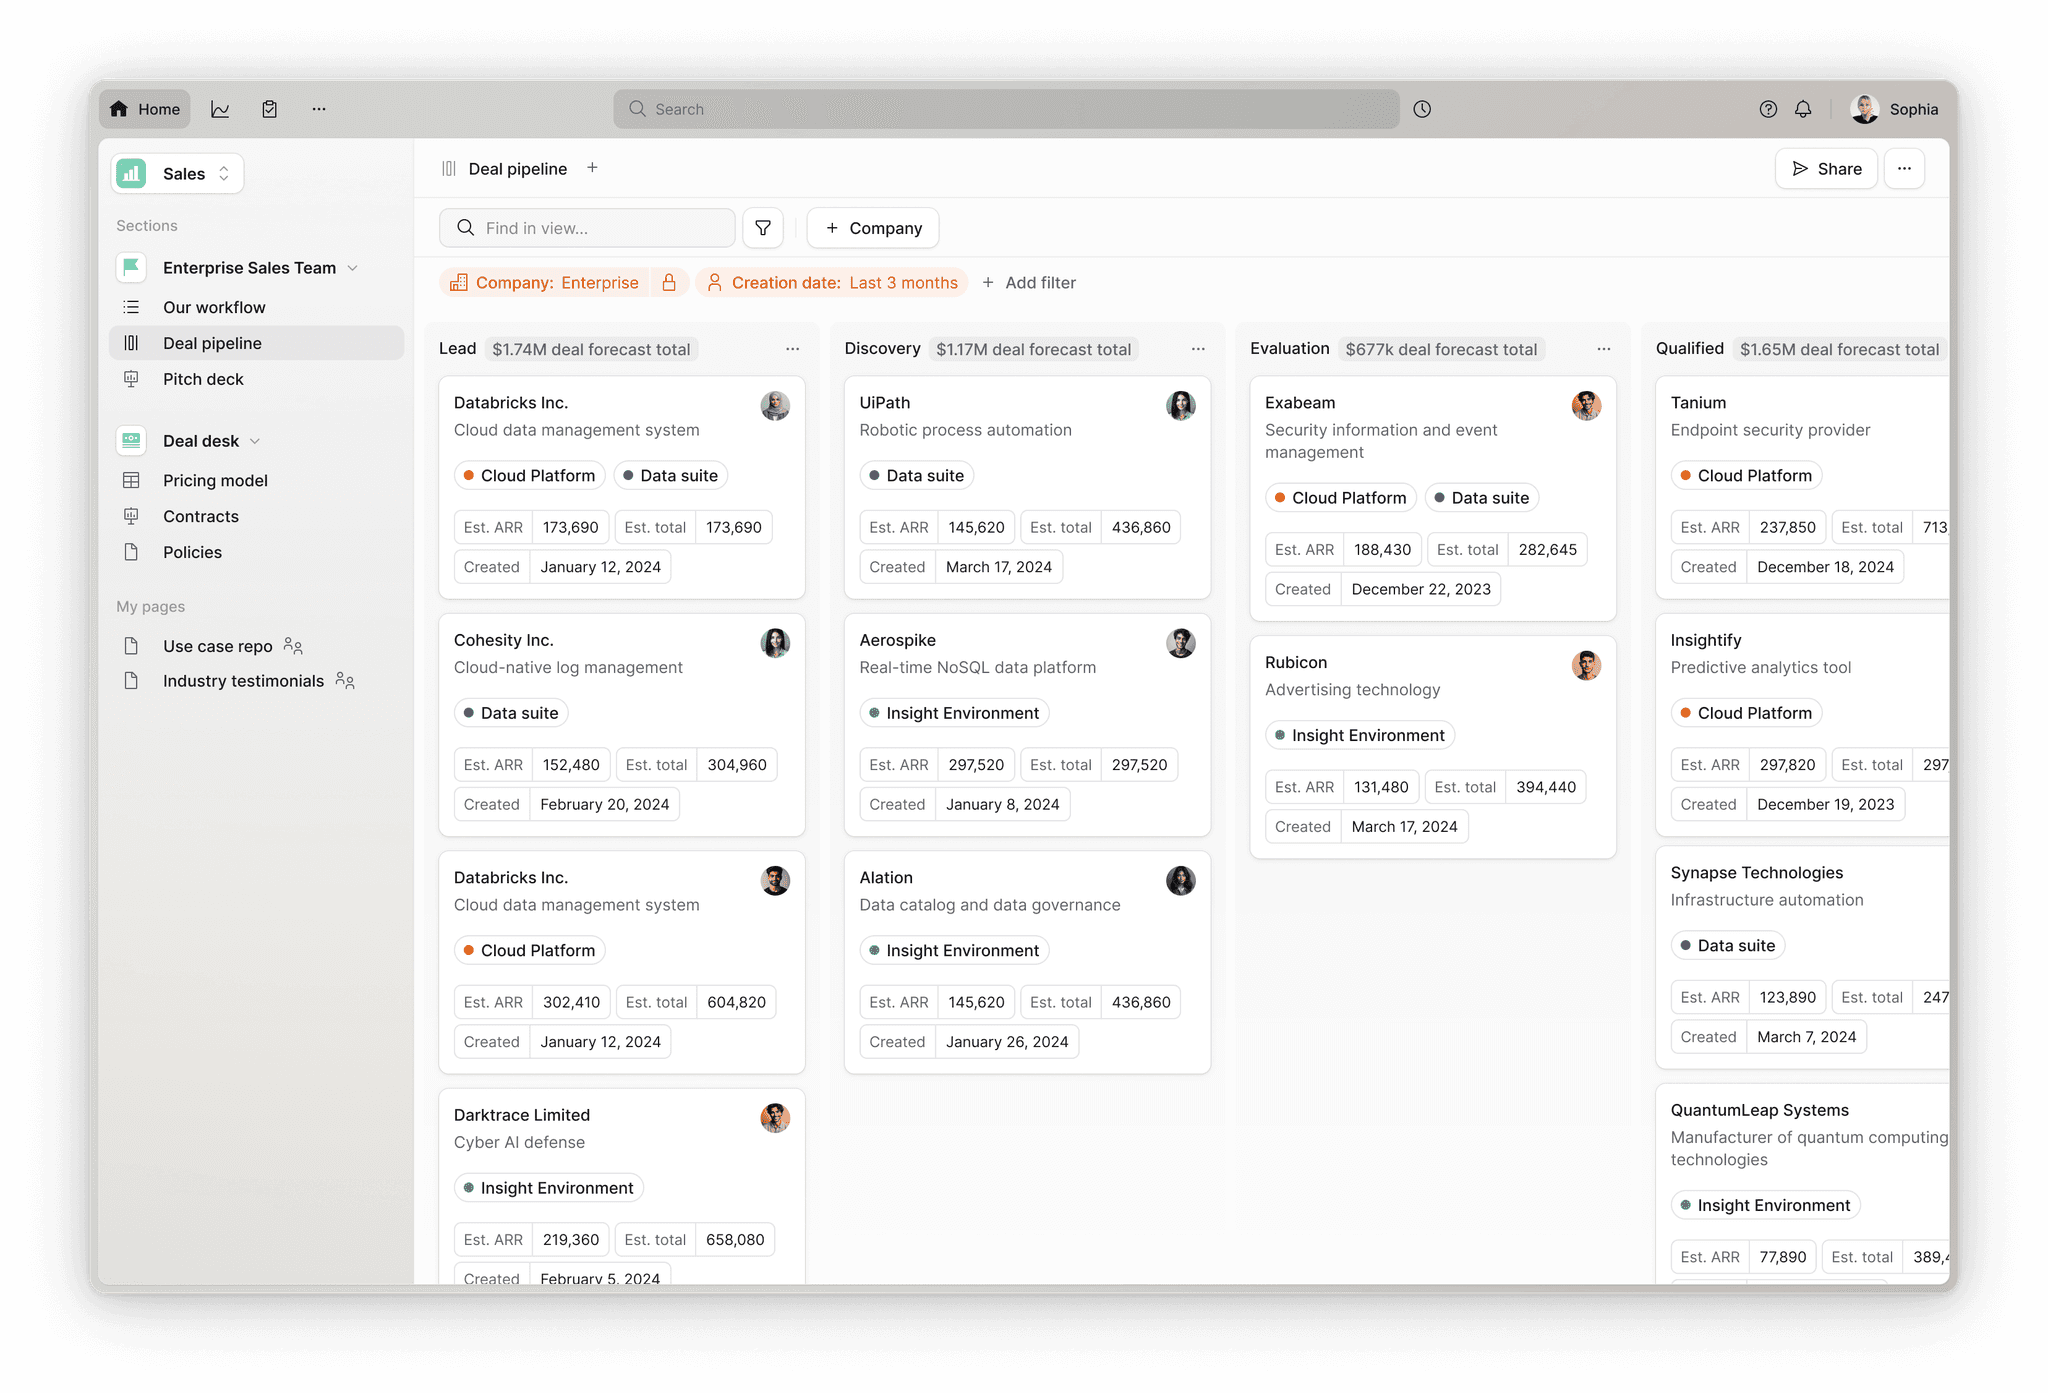Open the Creation date filter
This screenshot has height=1393, width=2048.
pos(832,283)
